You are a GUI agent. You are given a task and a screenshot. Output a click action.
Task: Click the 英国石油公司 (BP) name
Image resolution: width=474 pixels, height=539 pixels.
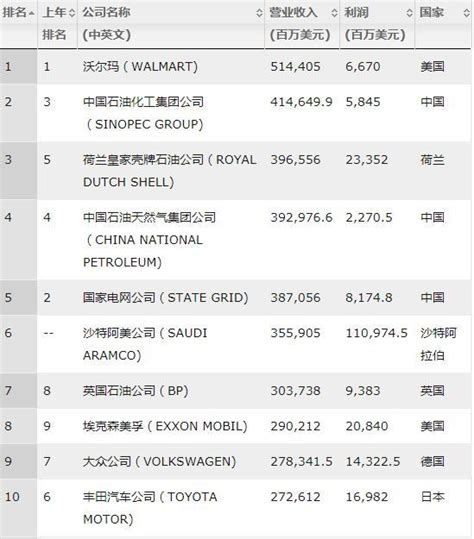tap(135, 391)
